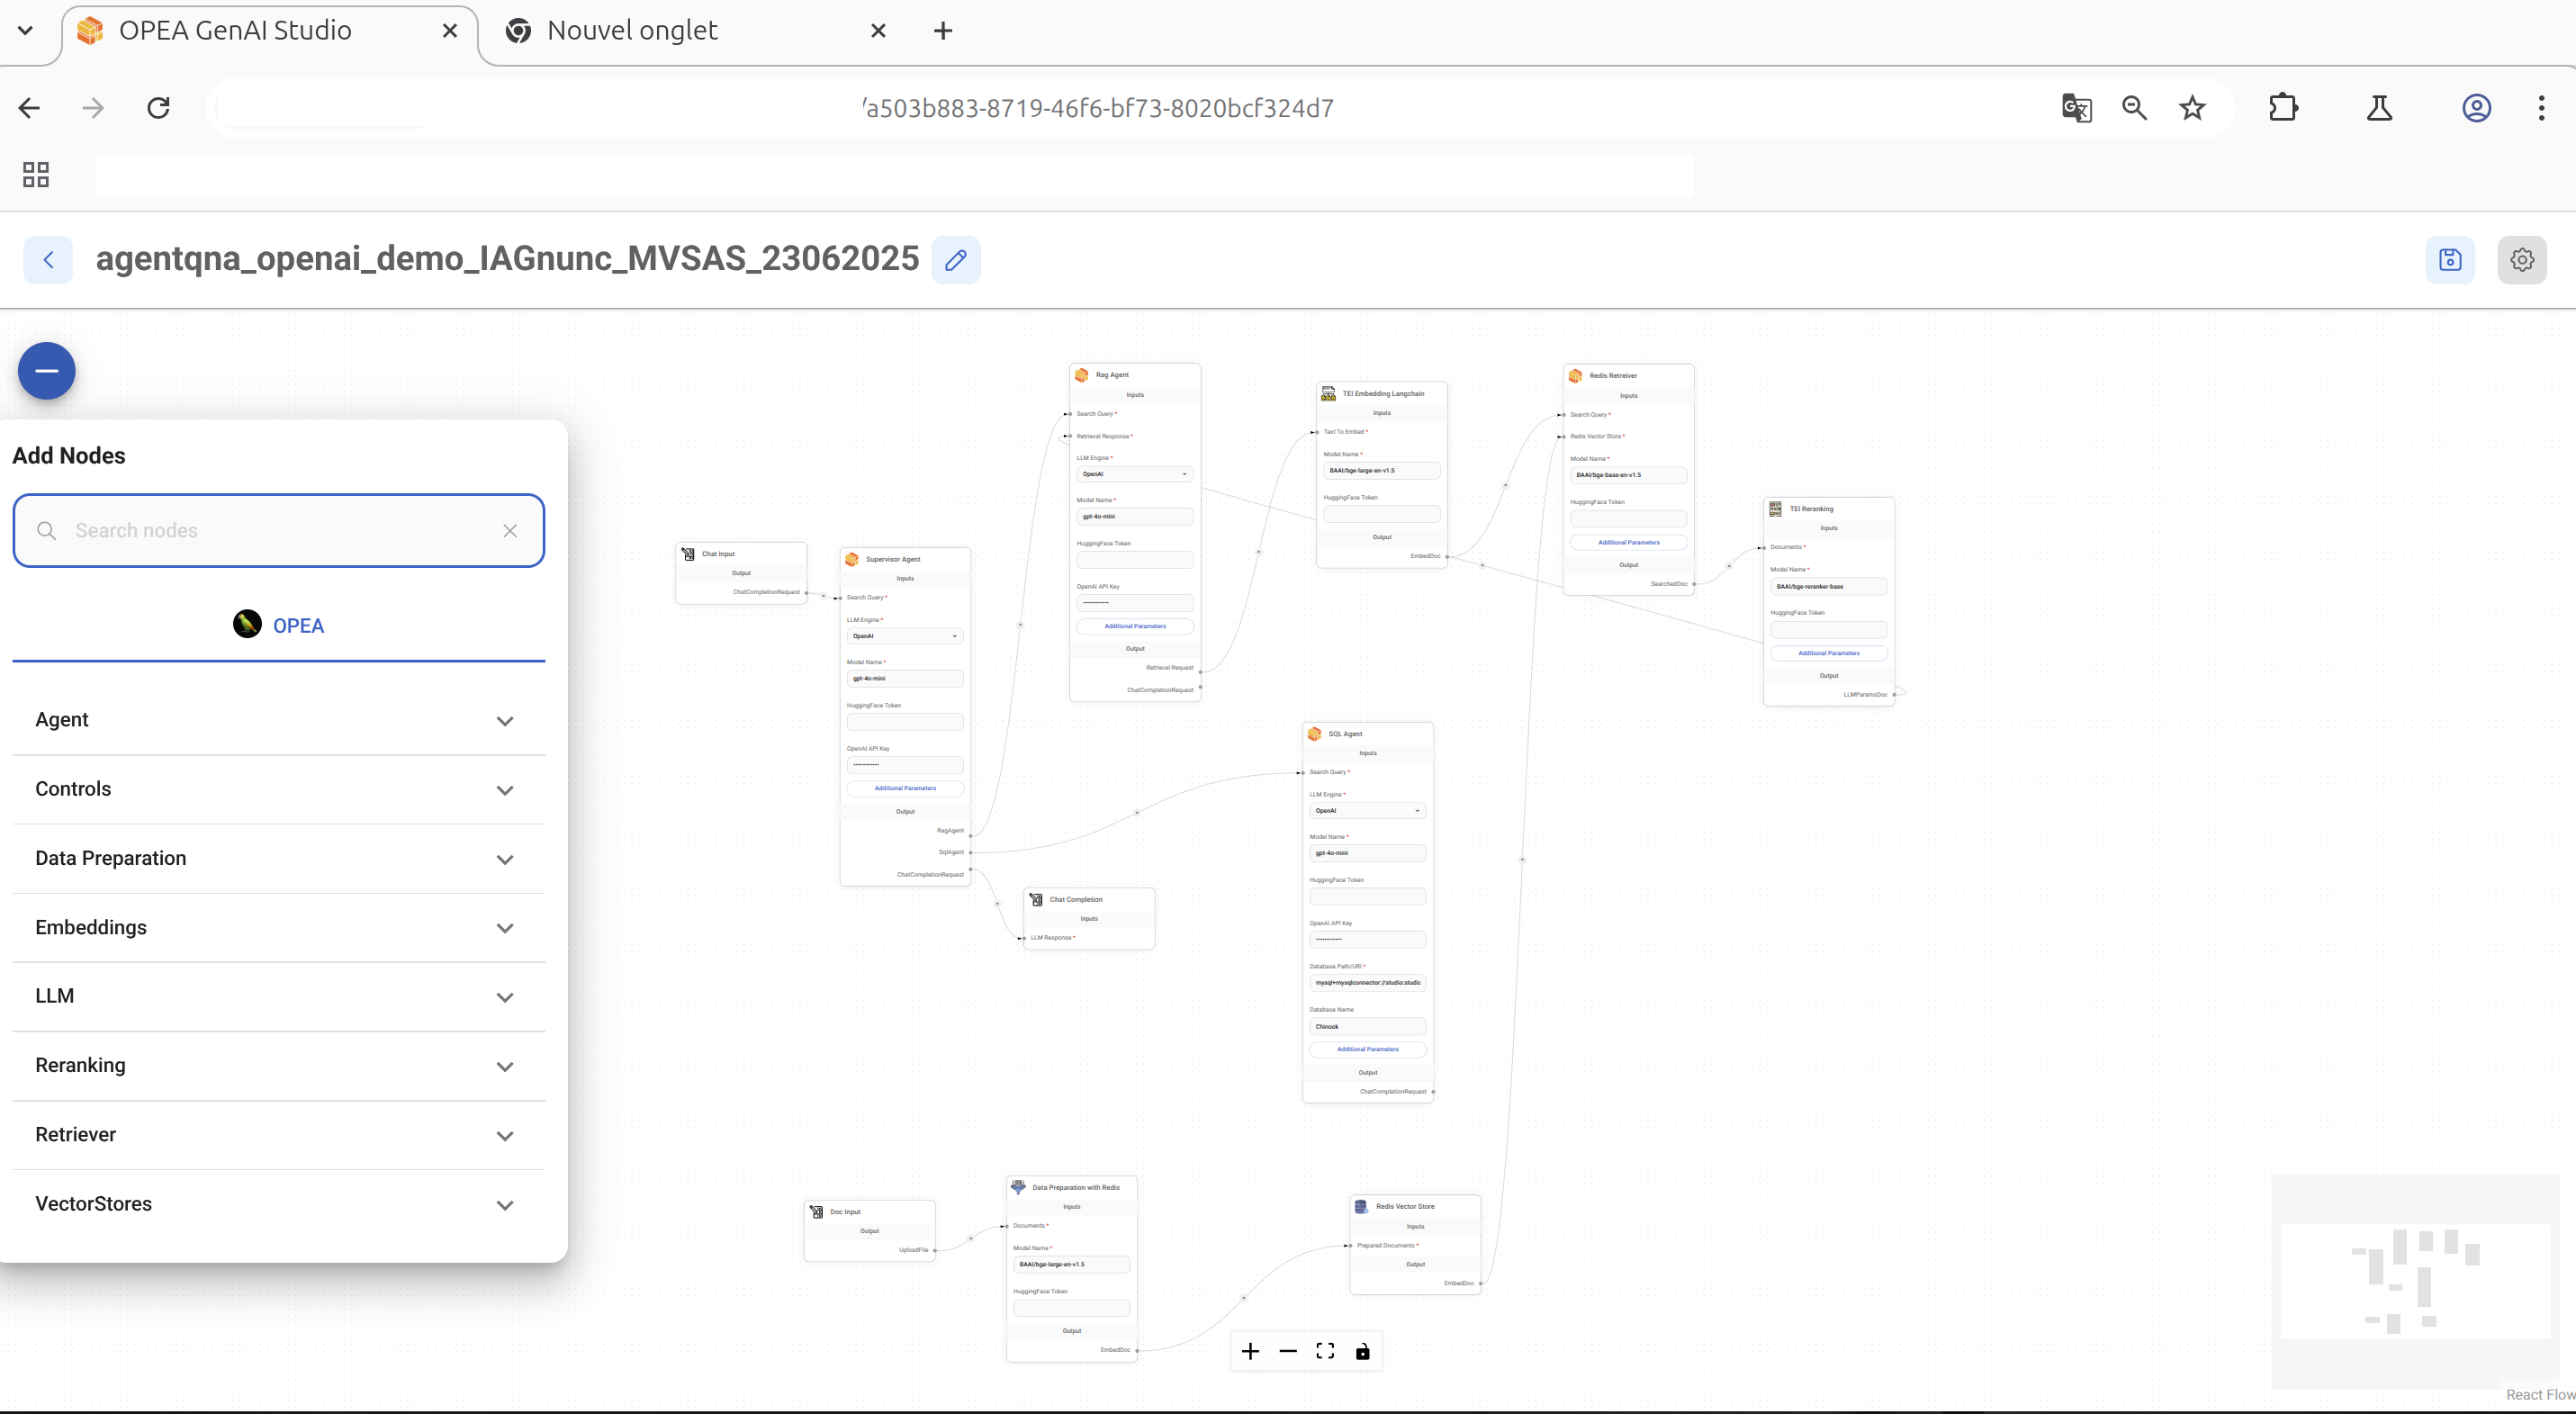Screen dimensions: 2576x1414
Task: Expand the VectorStores node category
Action: coord(278,1204)
